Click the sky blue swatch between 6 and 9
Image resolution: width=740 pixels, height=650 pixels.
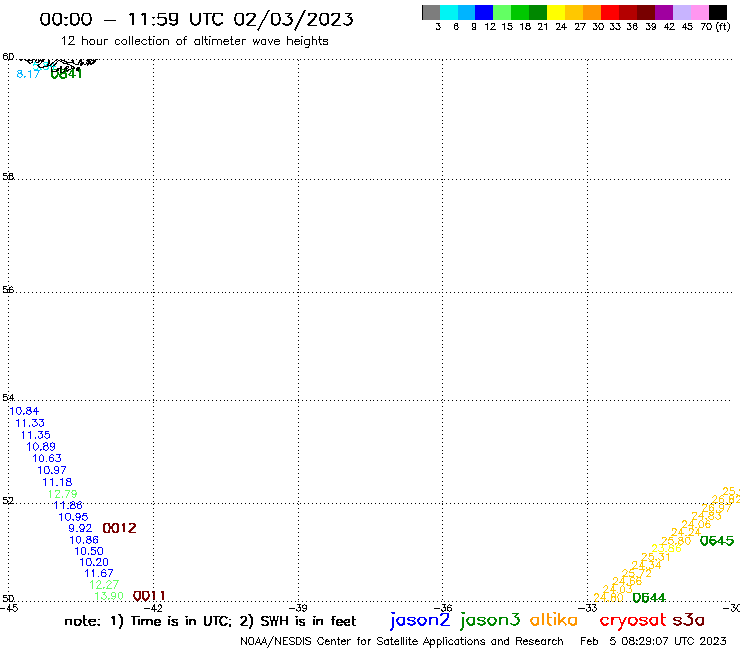(467, 13)
